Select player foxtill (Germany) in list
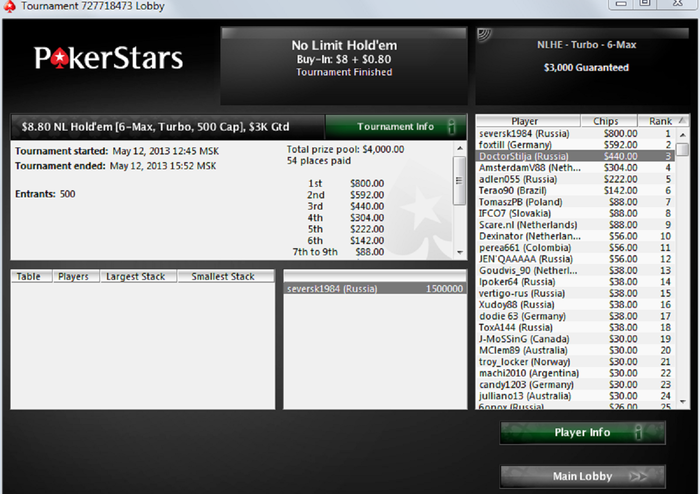 pyautogui.click(x=575, y=145)
